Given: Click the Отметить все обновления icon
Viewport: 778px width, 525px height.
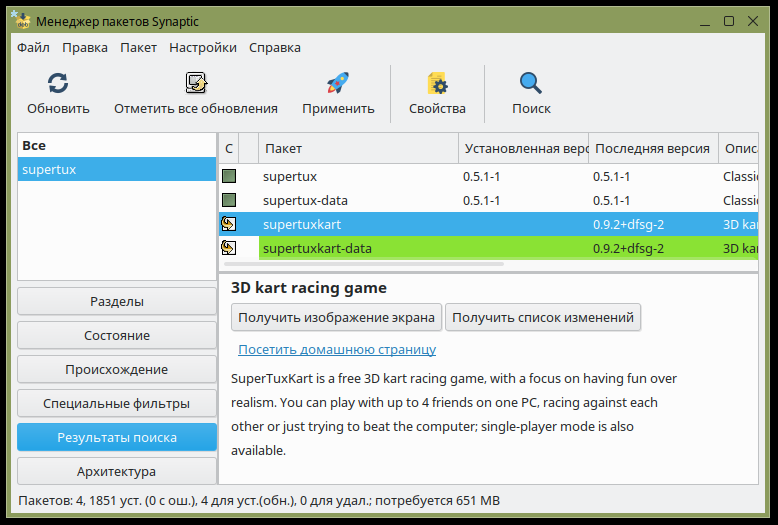Looking at the screenshot, I should (196, 83).
